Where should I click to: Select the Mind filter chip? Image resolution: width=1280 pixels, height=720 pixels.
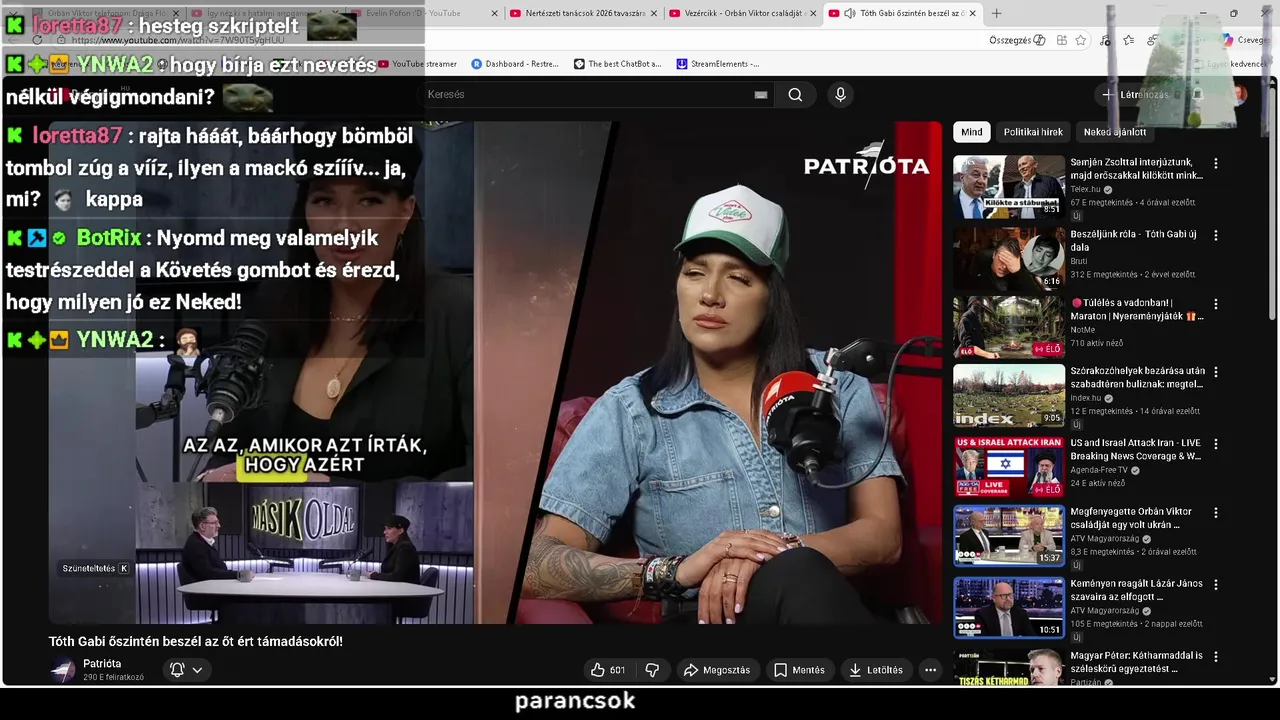972,132
